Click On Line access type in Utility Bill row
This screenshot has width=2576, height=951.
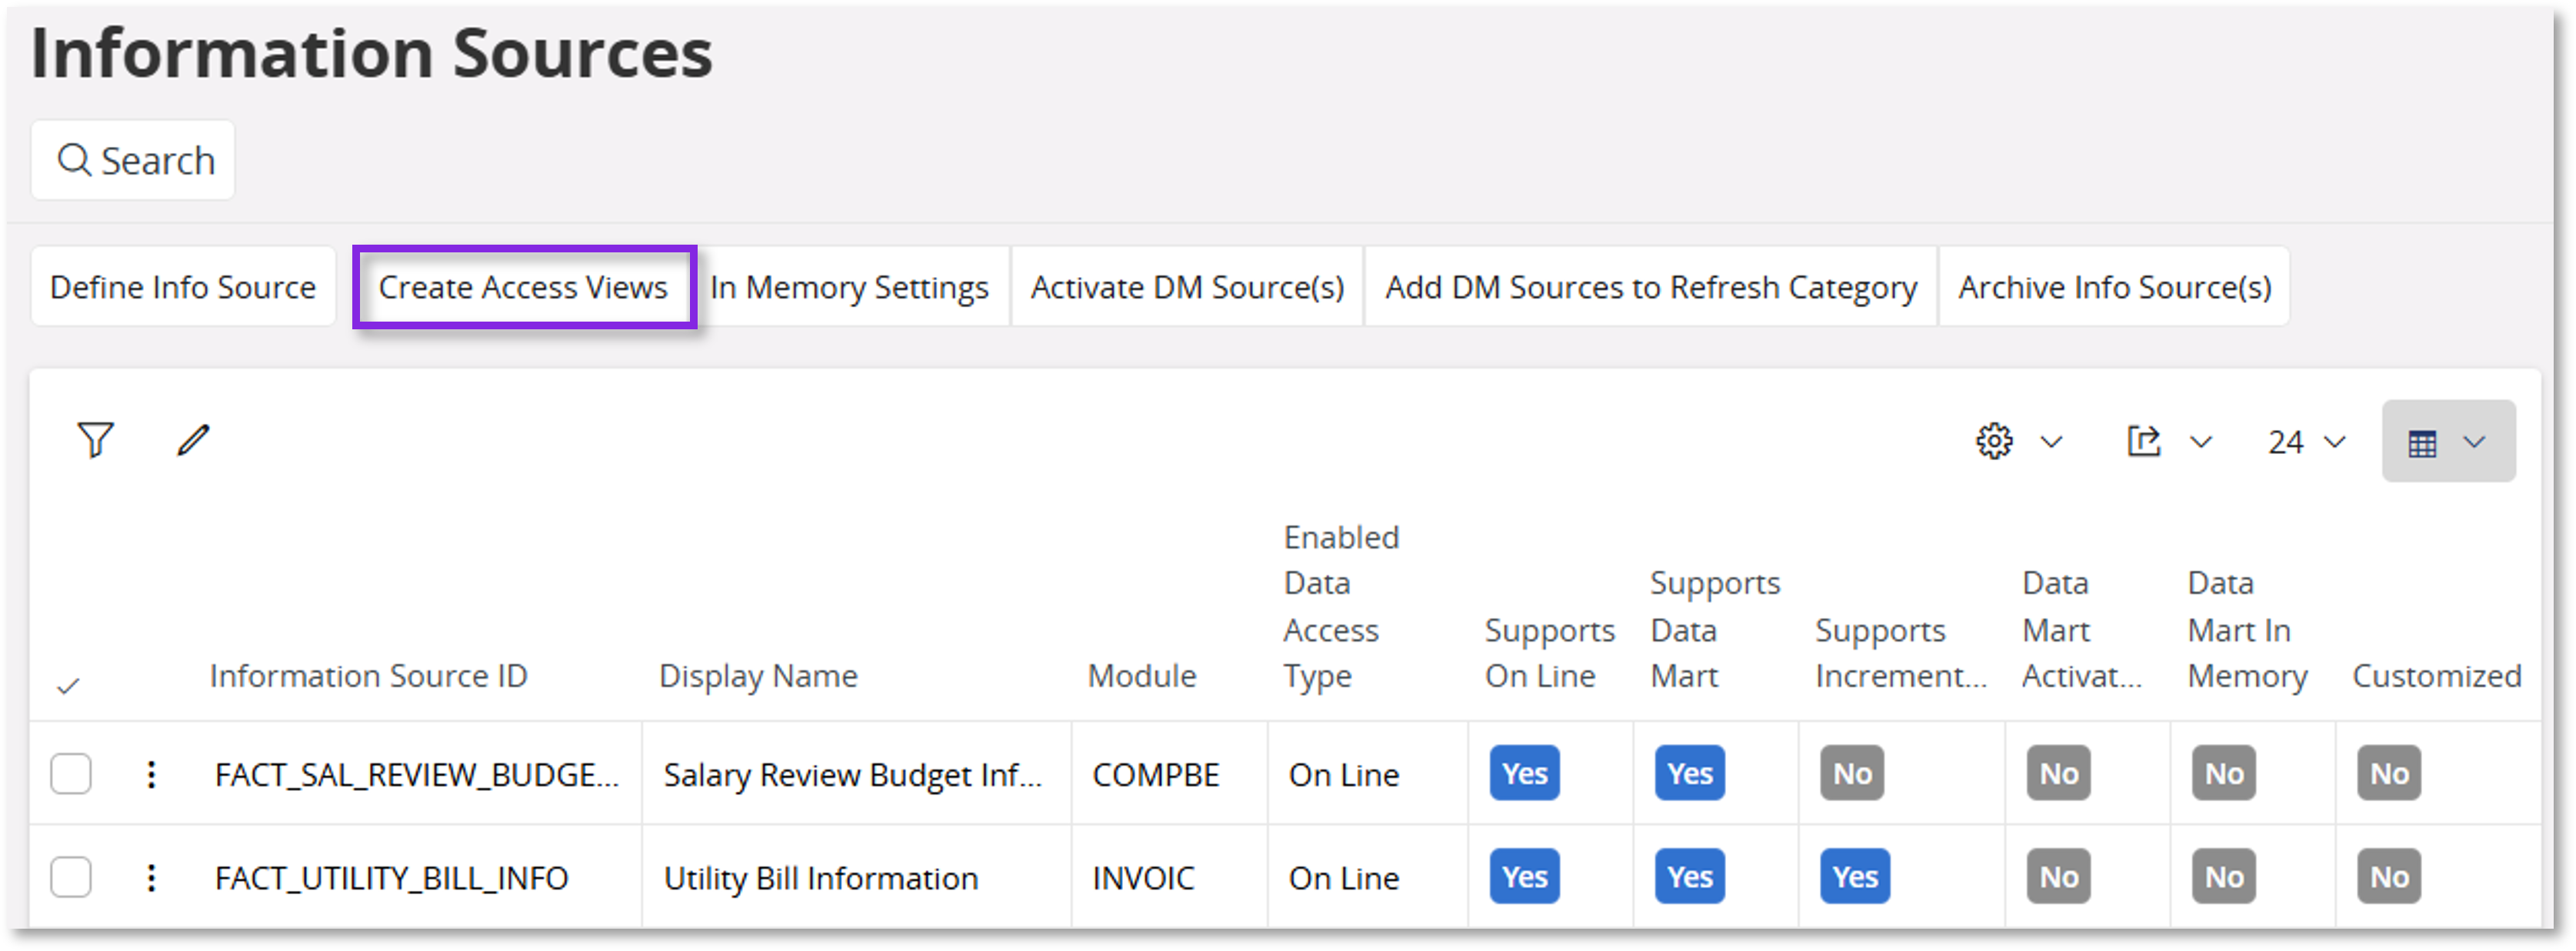click(x=1343, y=879)
